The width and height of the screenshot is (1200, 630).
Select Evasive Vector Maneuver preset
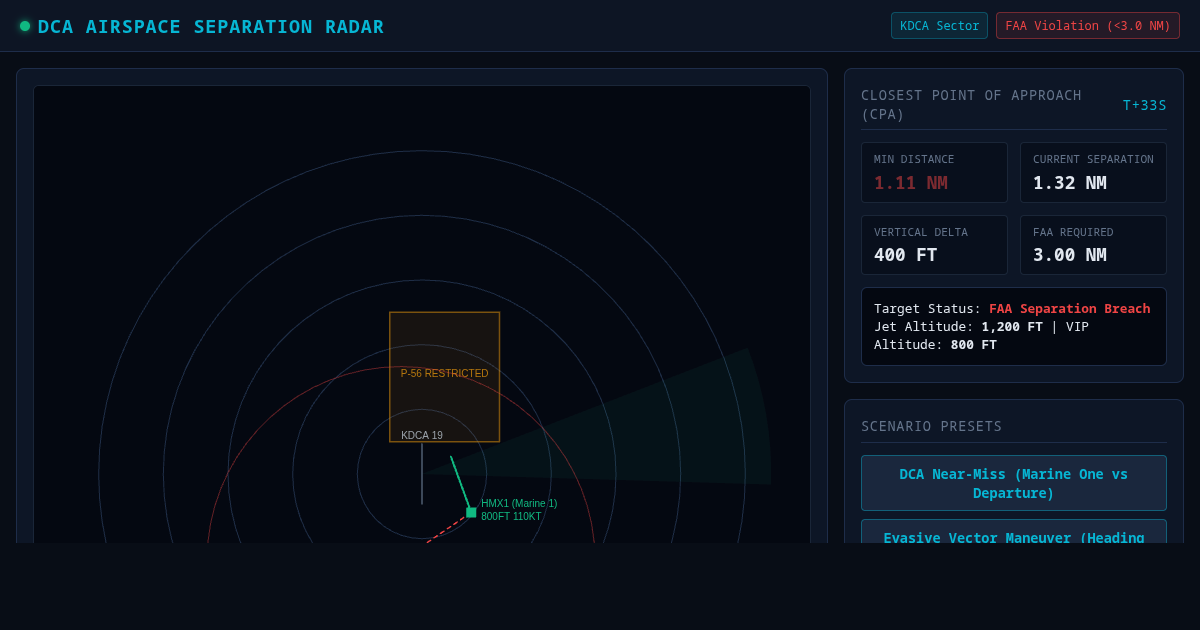click(x=1014, y=531)
